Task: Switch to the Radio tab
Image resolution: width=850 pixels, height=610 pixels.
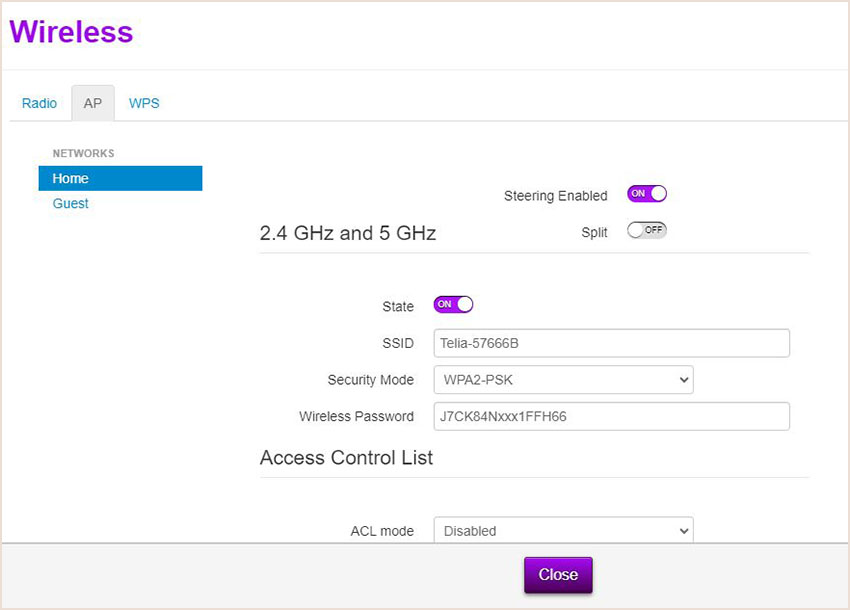Action: point(39,103)
